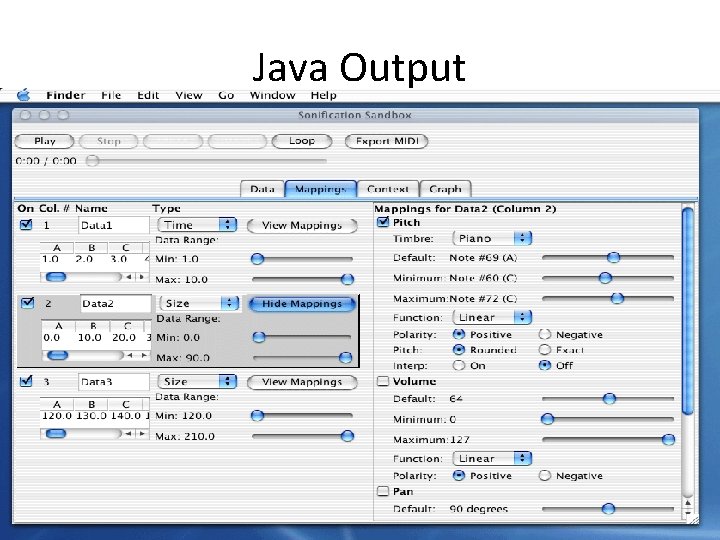Select Rounded pitch option
720x540 pixels.
coord(459,350)
